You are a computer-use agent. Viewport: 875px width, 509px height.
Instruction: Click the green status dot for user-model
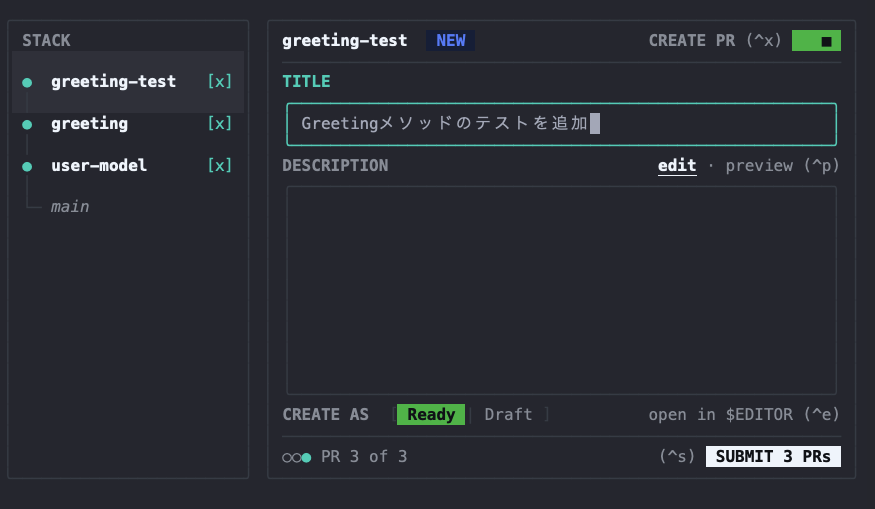tap(27, 166)
